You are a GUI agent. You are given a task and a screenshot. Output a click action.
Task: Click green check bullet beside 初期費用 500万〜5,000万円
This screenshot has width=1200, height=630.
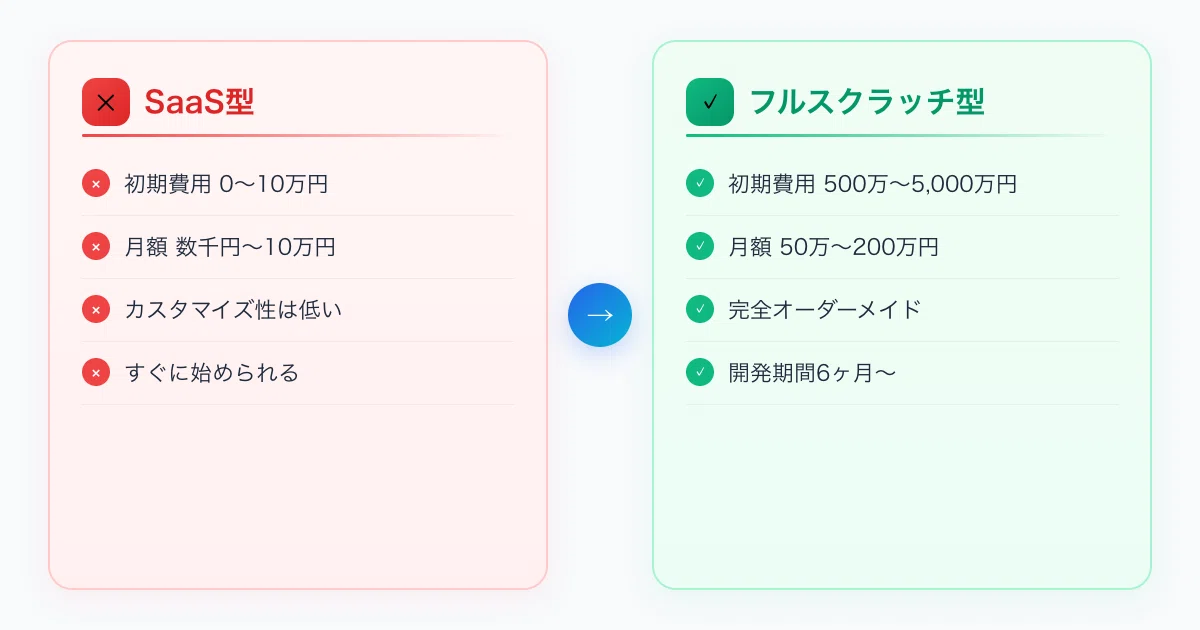point(700,184)
